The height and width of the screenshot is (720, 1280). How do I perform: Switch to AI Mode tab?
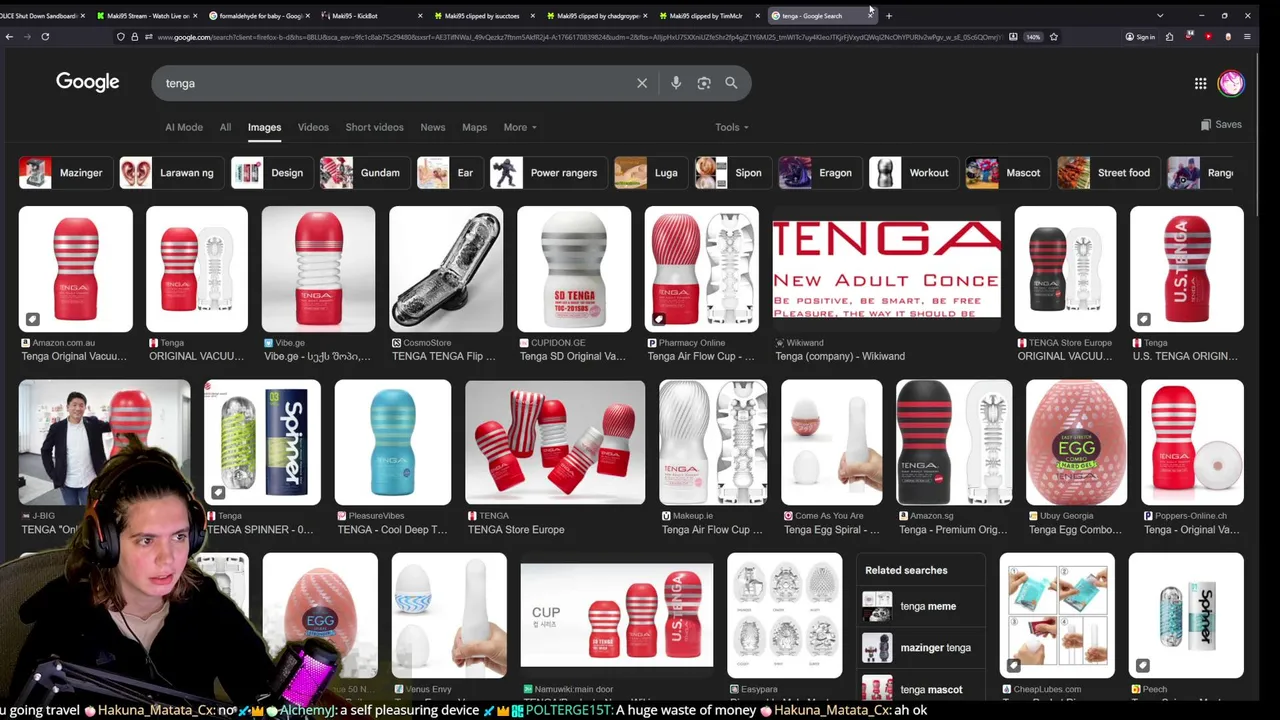(x=184, y=127)
